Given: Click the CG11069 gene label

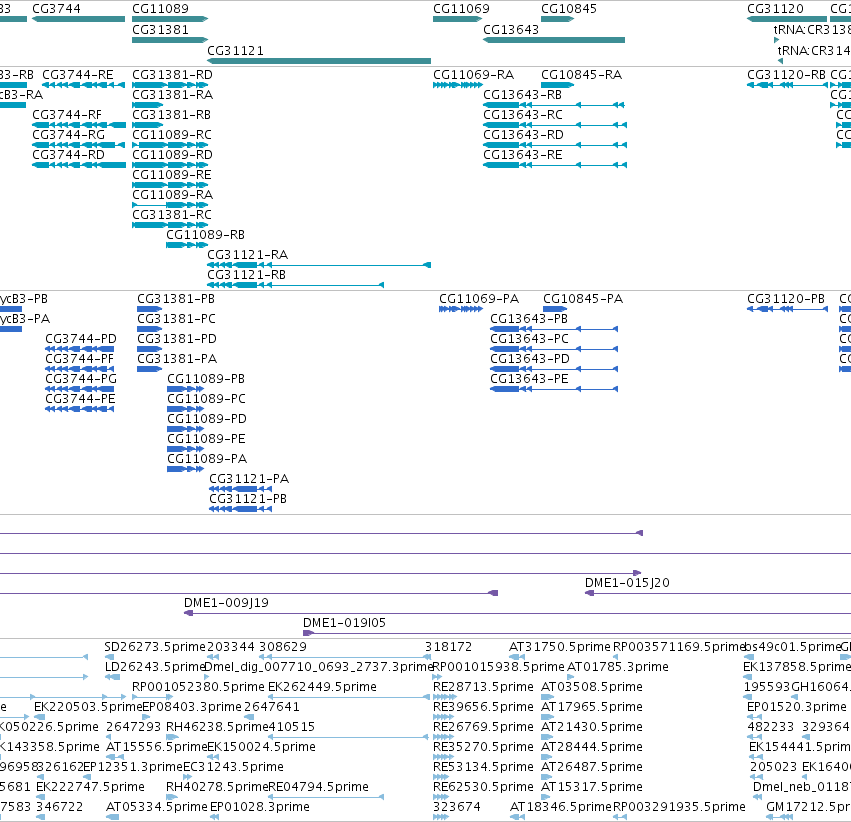Looking at the screenshot, I should pos(461,9).
